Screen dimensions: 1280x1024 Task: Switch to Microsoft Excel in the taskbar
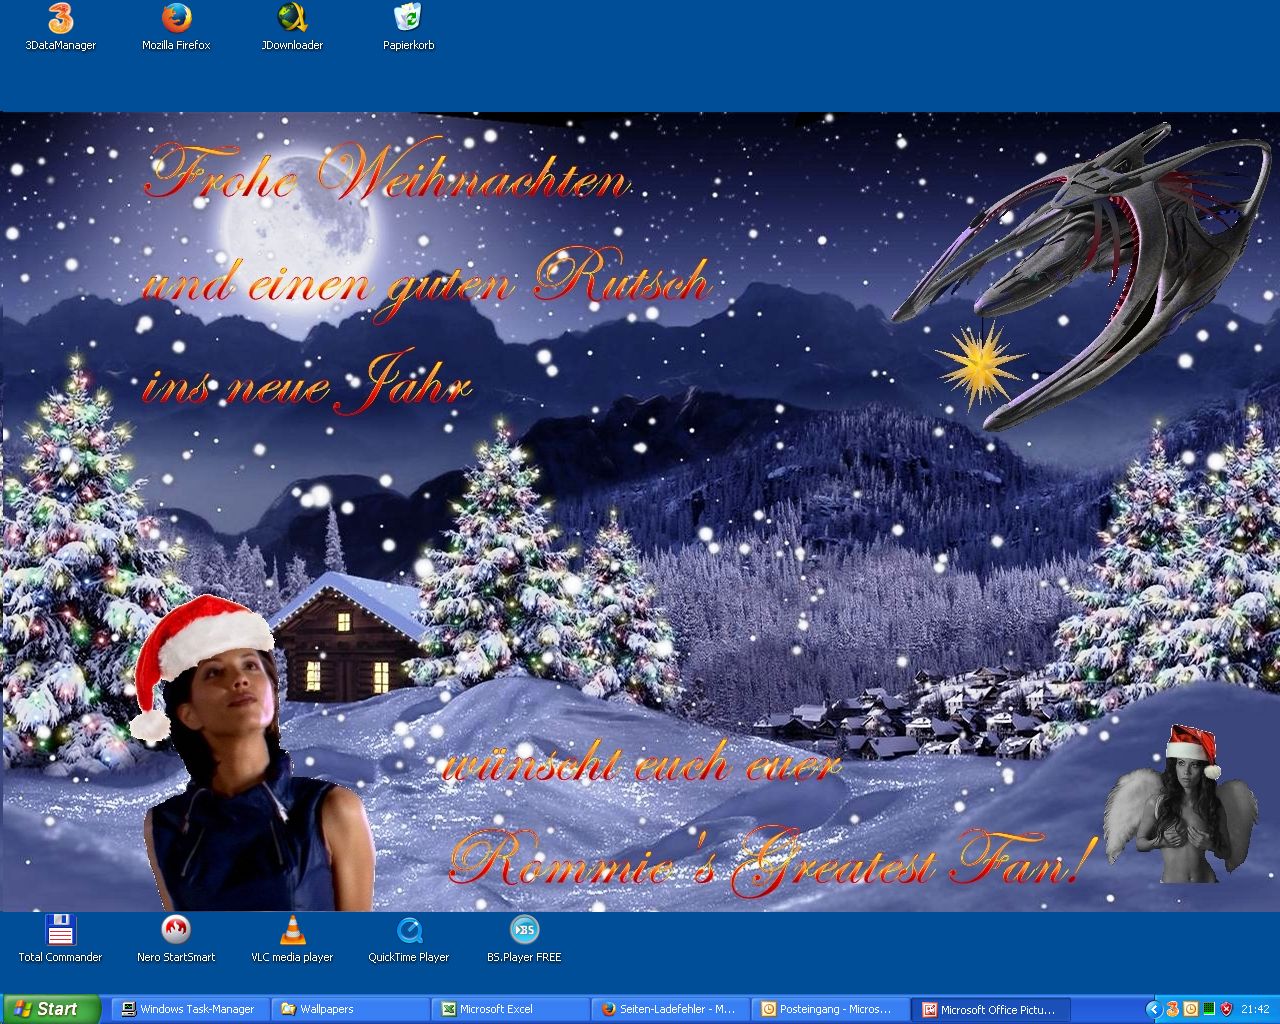pos(508,1009)
